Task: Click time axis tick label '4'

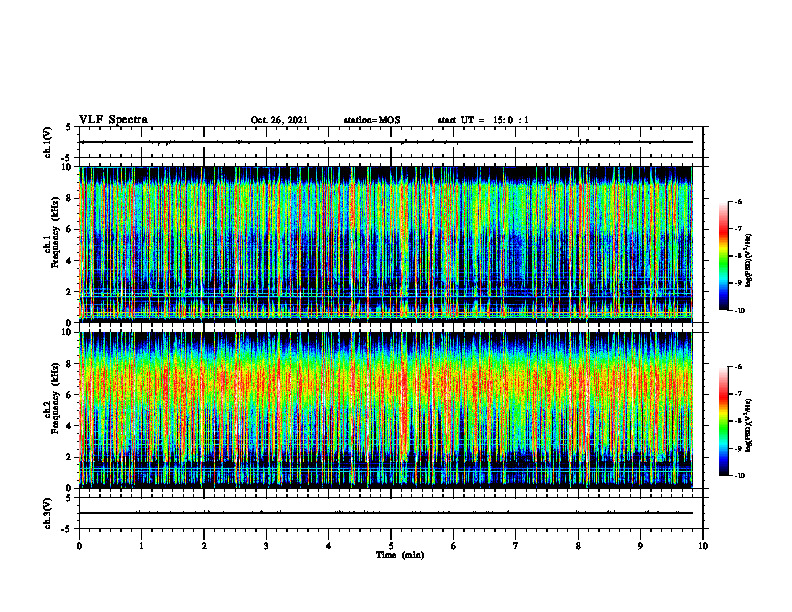Action: tap(328, 546)
